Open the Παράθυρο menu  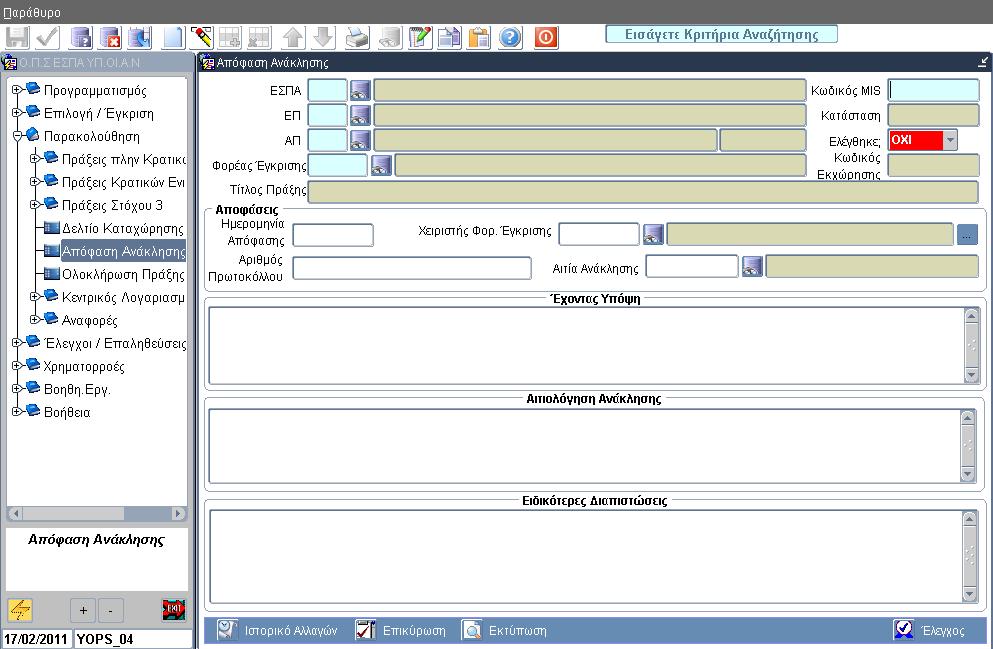[32, 12]
